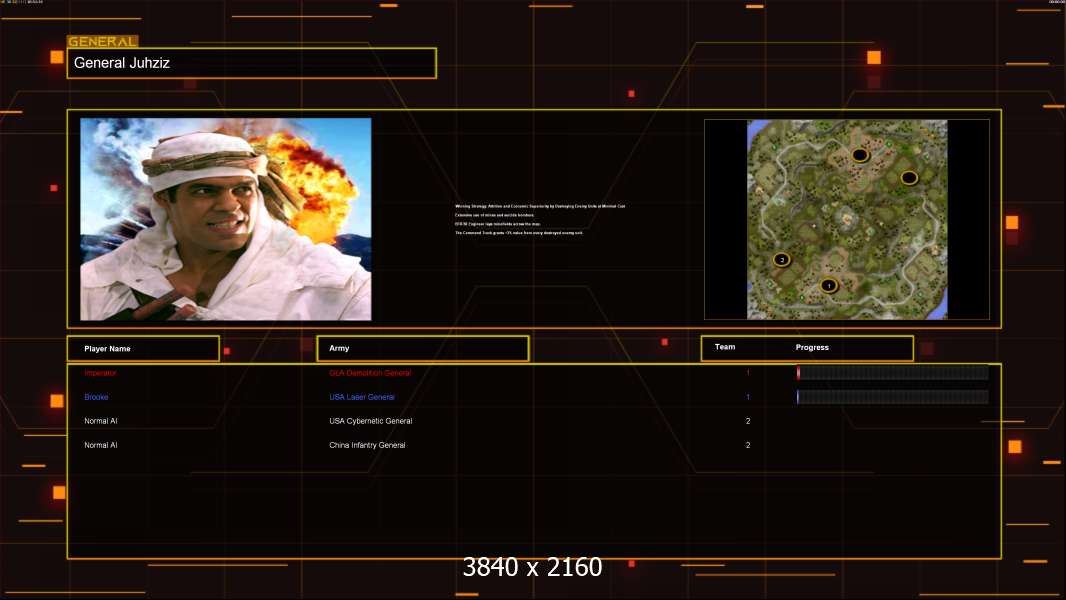The height and width of the screenshot is (600, 1066).
Task: Click the Progress column header label
Action: (x=812, y=348)
